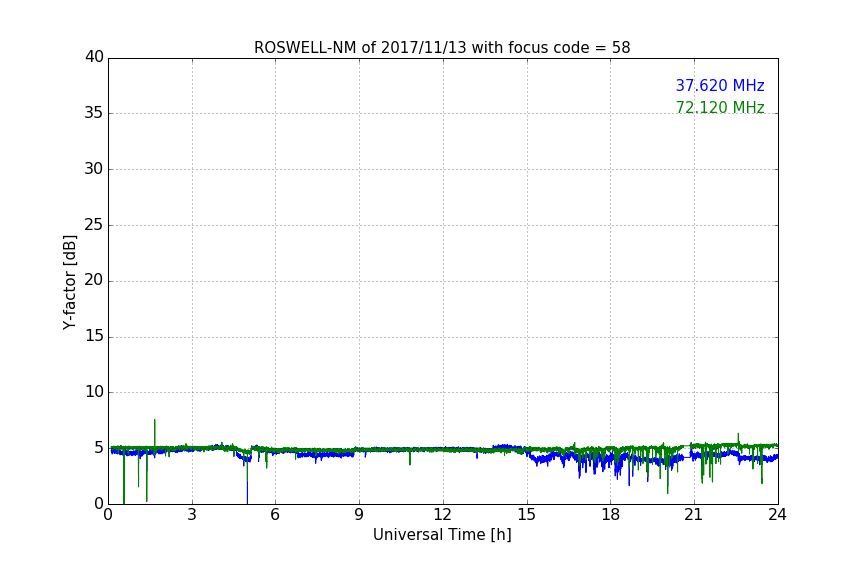Click the Universal Time [h] axis label
864x576 pixels.
pos(442,534)
